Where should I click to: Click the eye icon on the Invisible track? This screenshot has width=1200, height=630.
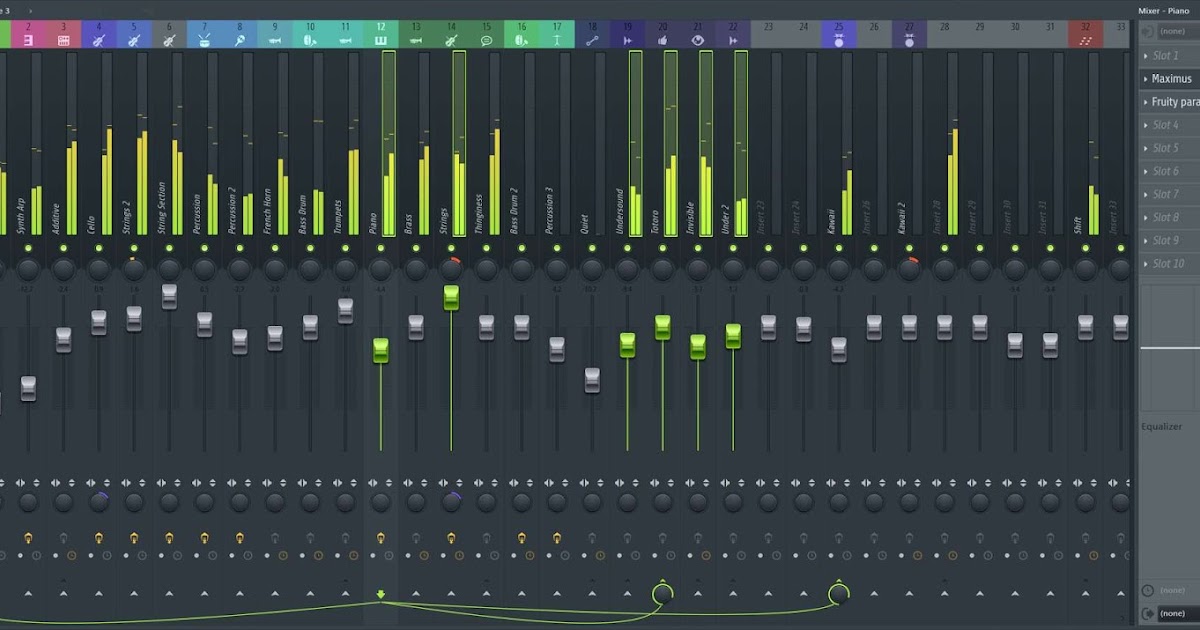(697, 38)
